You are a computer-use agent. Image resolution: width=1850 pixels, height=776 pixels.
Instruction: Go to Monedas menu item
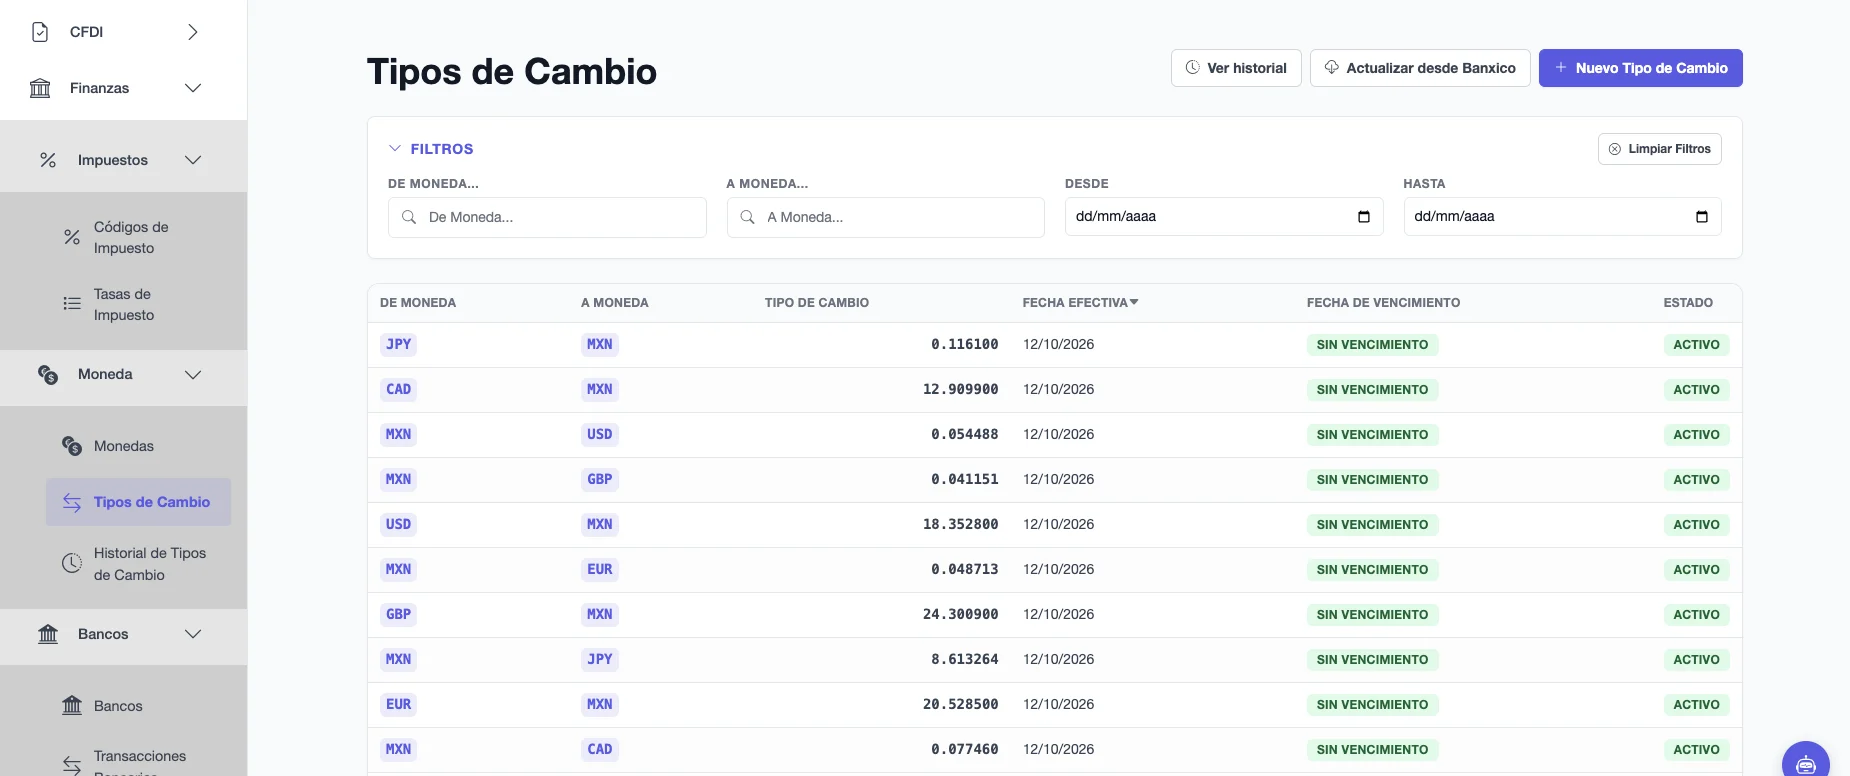pos(138,446)
